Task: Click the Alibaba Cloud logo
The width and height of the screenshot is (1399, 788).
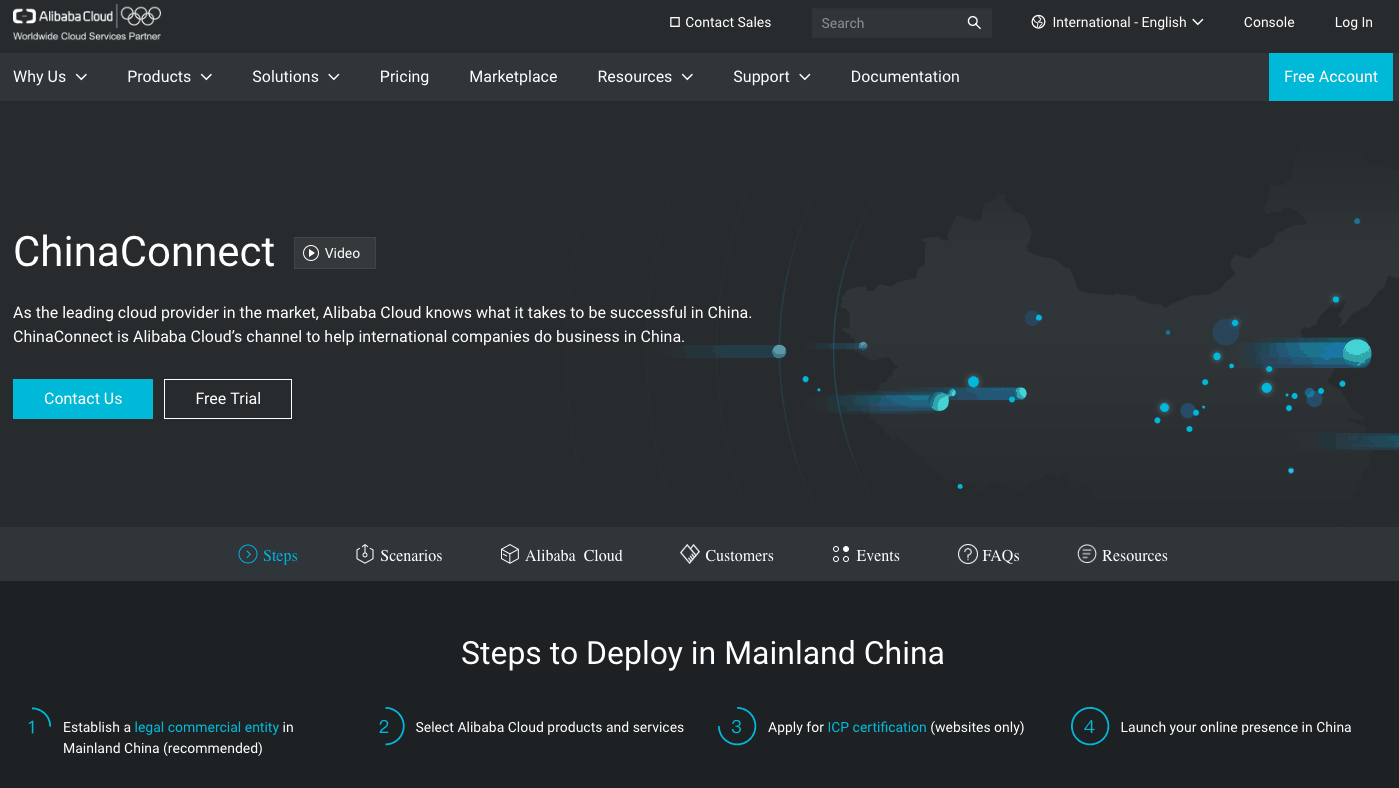Action: point(63,16)
